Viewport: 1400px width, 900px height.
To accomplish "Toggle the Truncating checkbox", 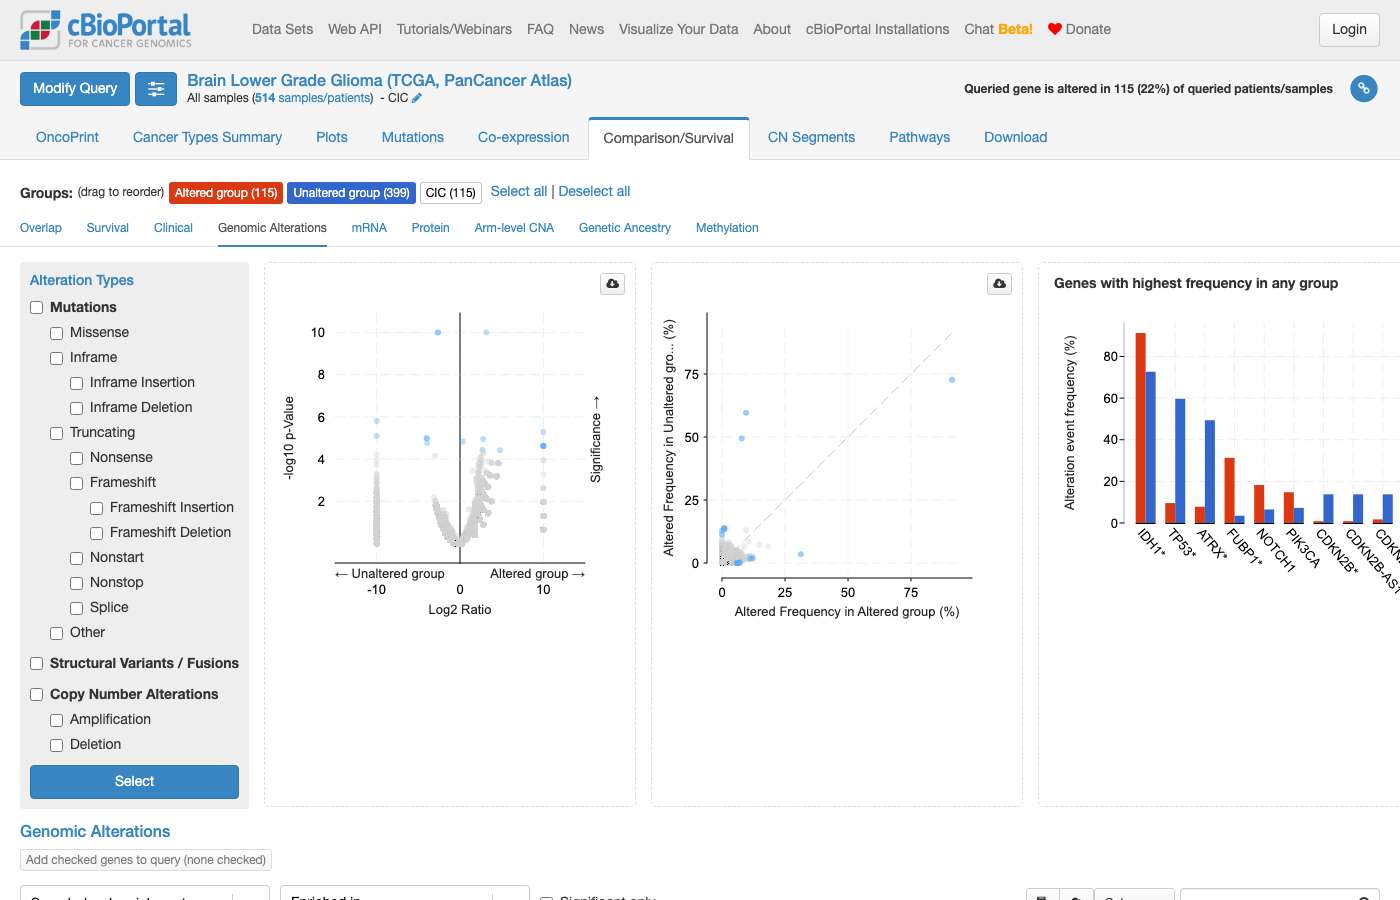I will point(57,433).
